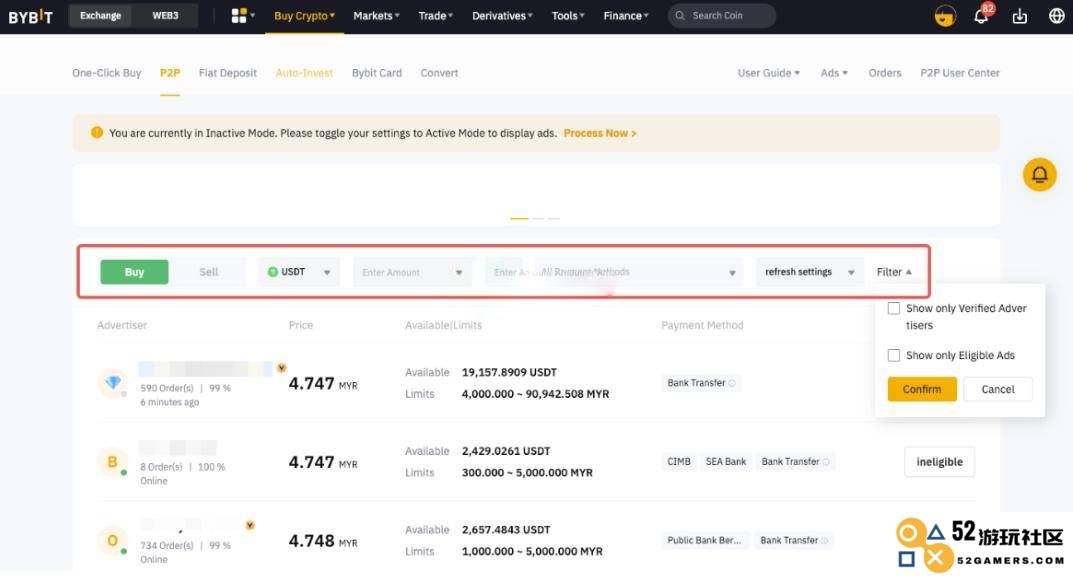
Task: Open the Derivatives menu
Action: point(502,16)
